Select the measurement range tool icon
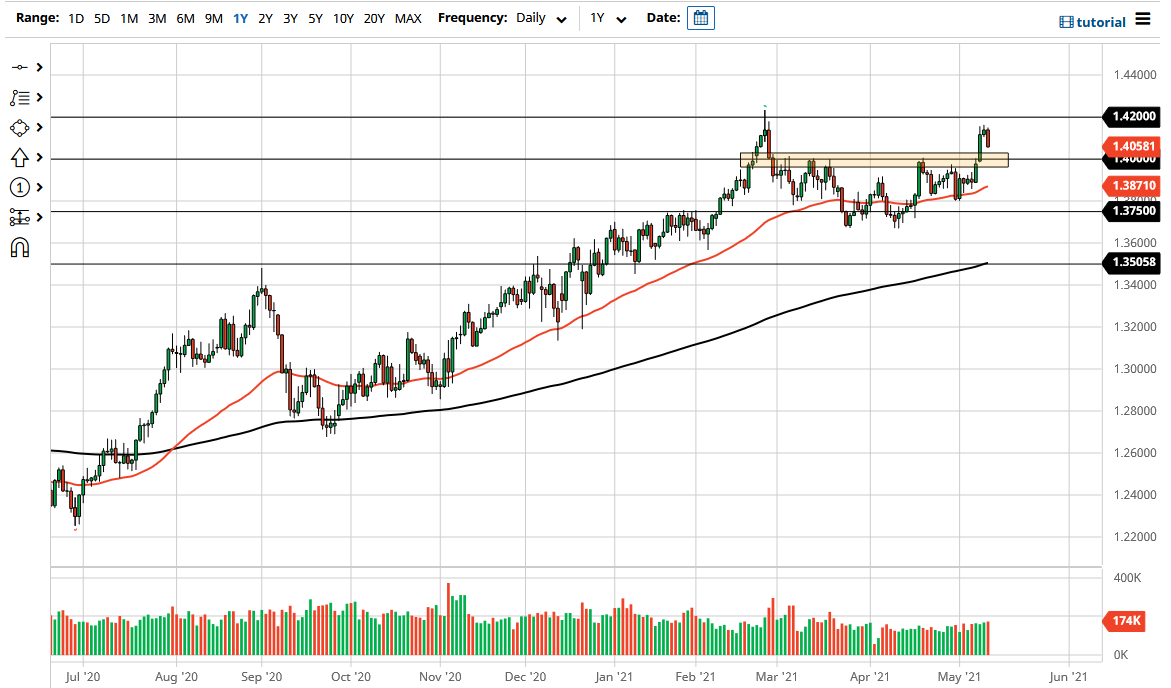Screen dimensions: 1171x688 [x=19, y=217]
